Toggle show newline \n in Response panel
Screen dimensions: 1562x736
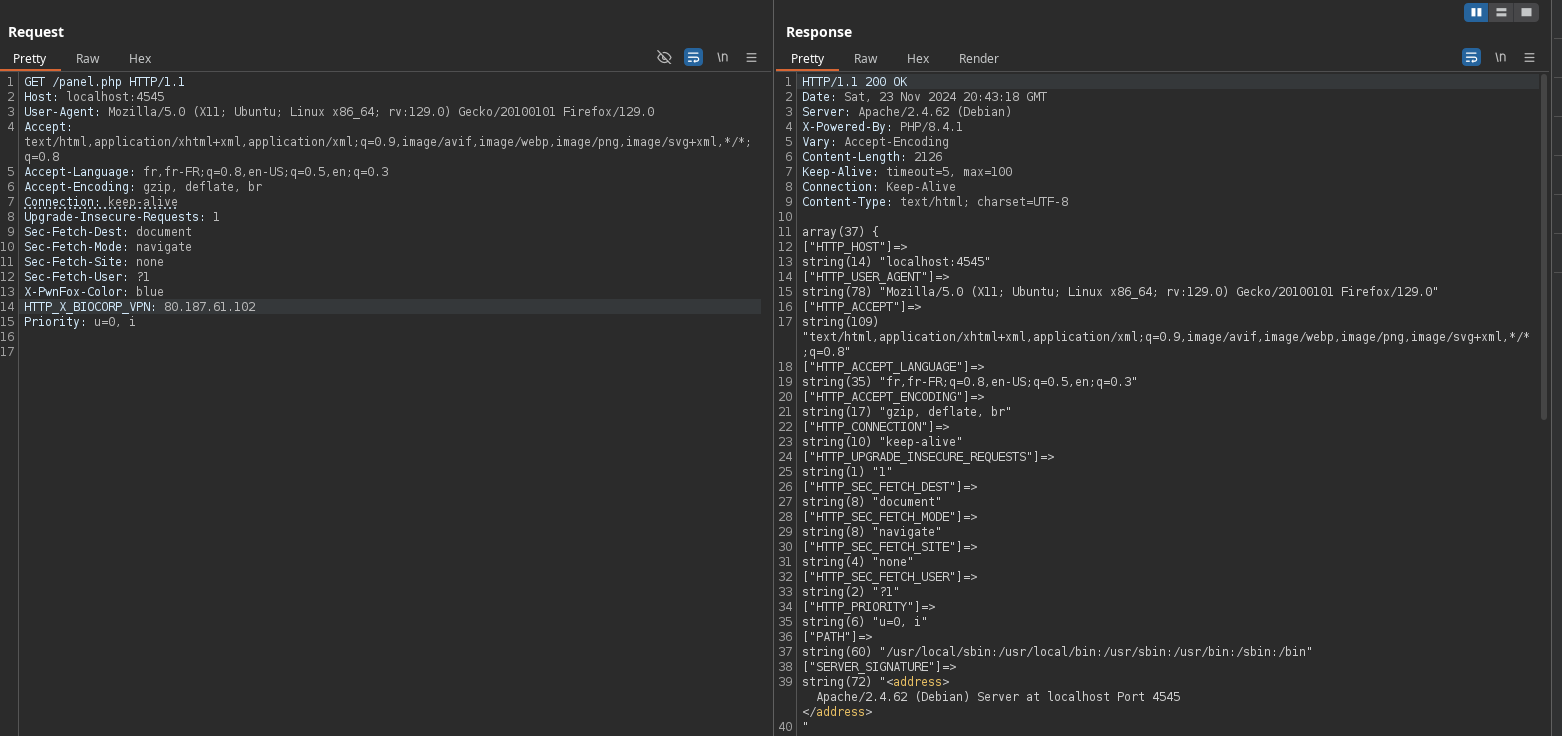(x=1500, y=58)
